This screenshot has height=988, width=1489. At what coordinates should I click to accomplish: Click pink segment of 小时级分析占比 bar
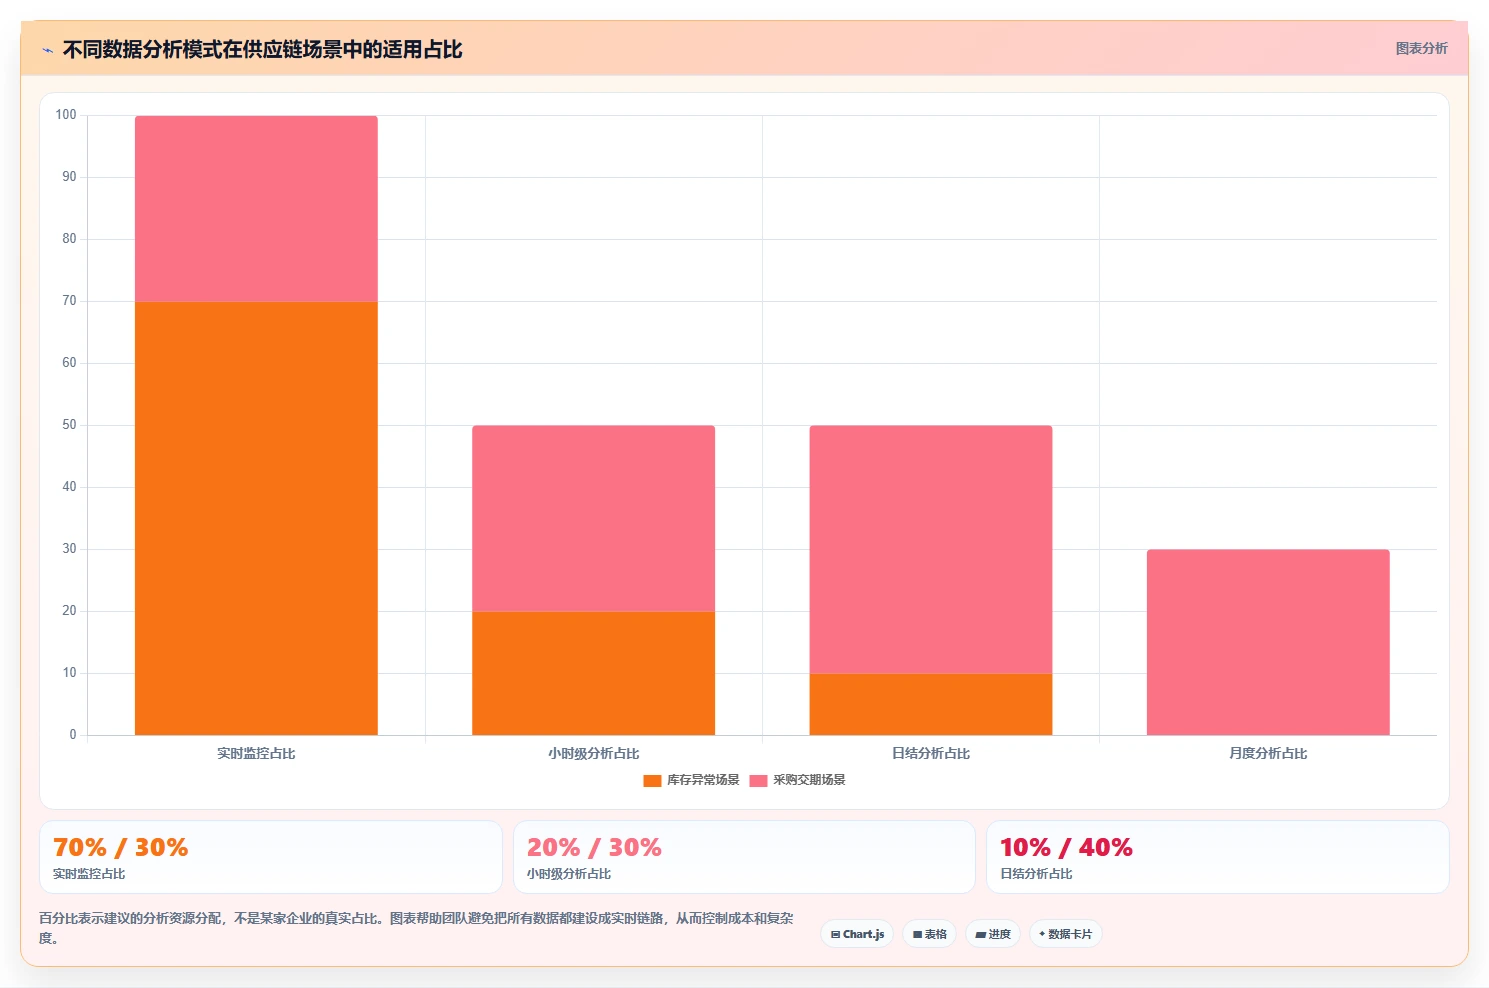(x=593, y=518)
